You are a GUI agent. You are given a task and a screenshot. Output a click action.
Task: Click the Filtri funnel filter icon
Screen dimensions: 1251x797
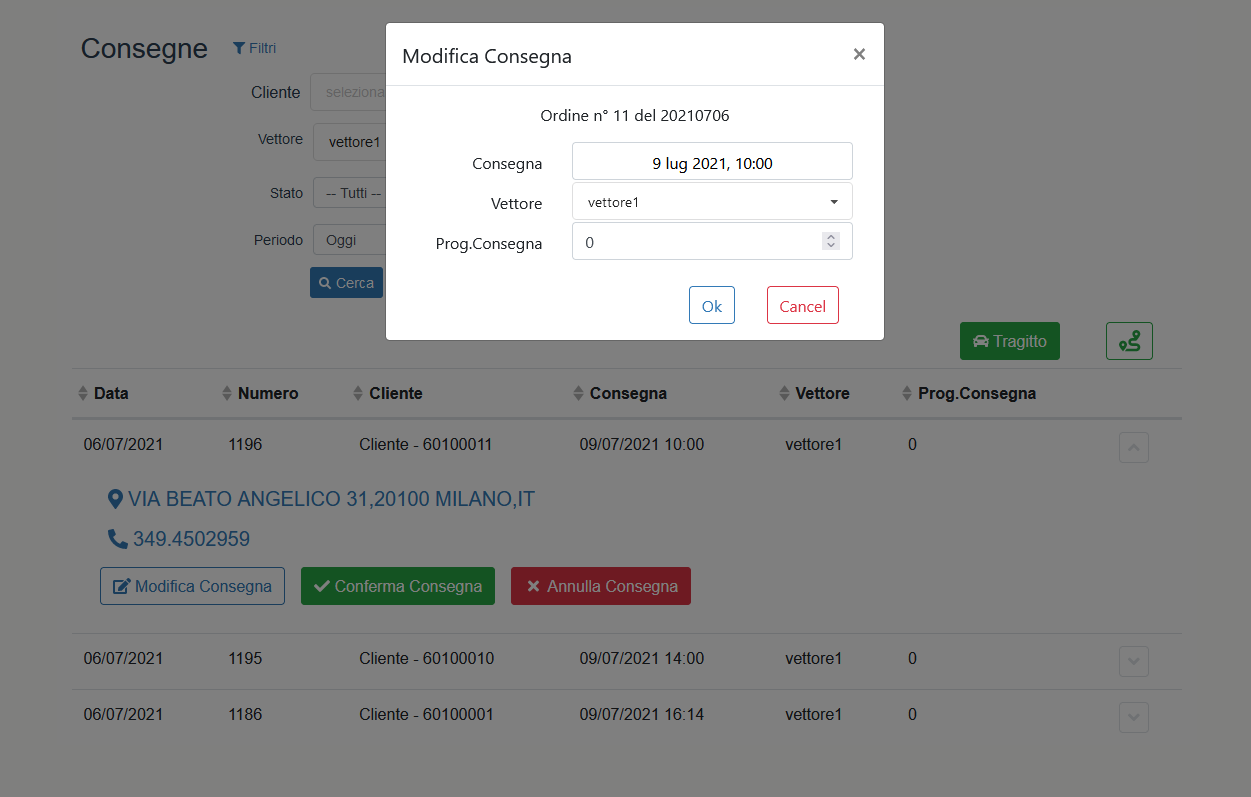point(239,48)
